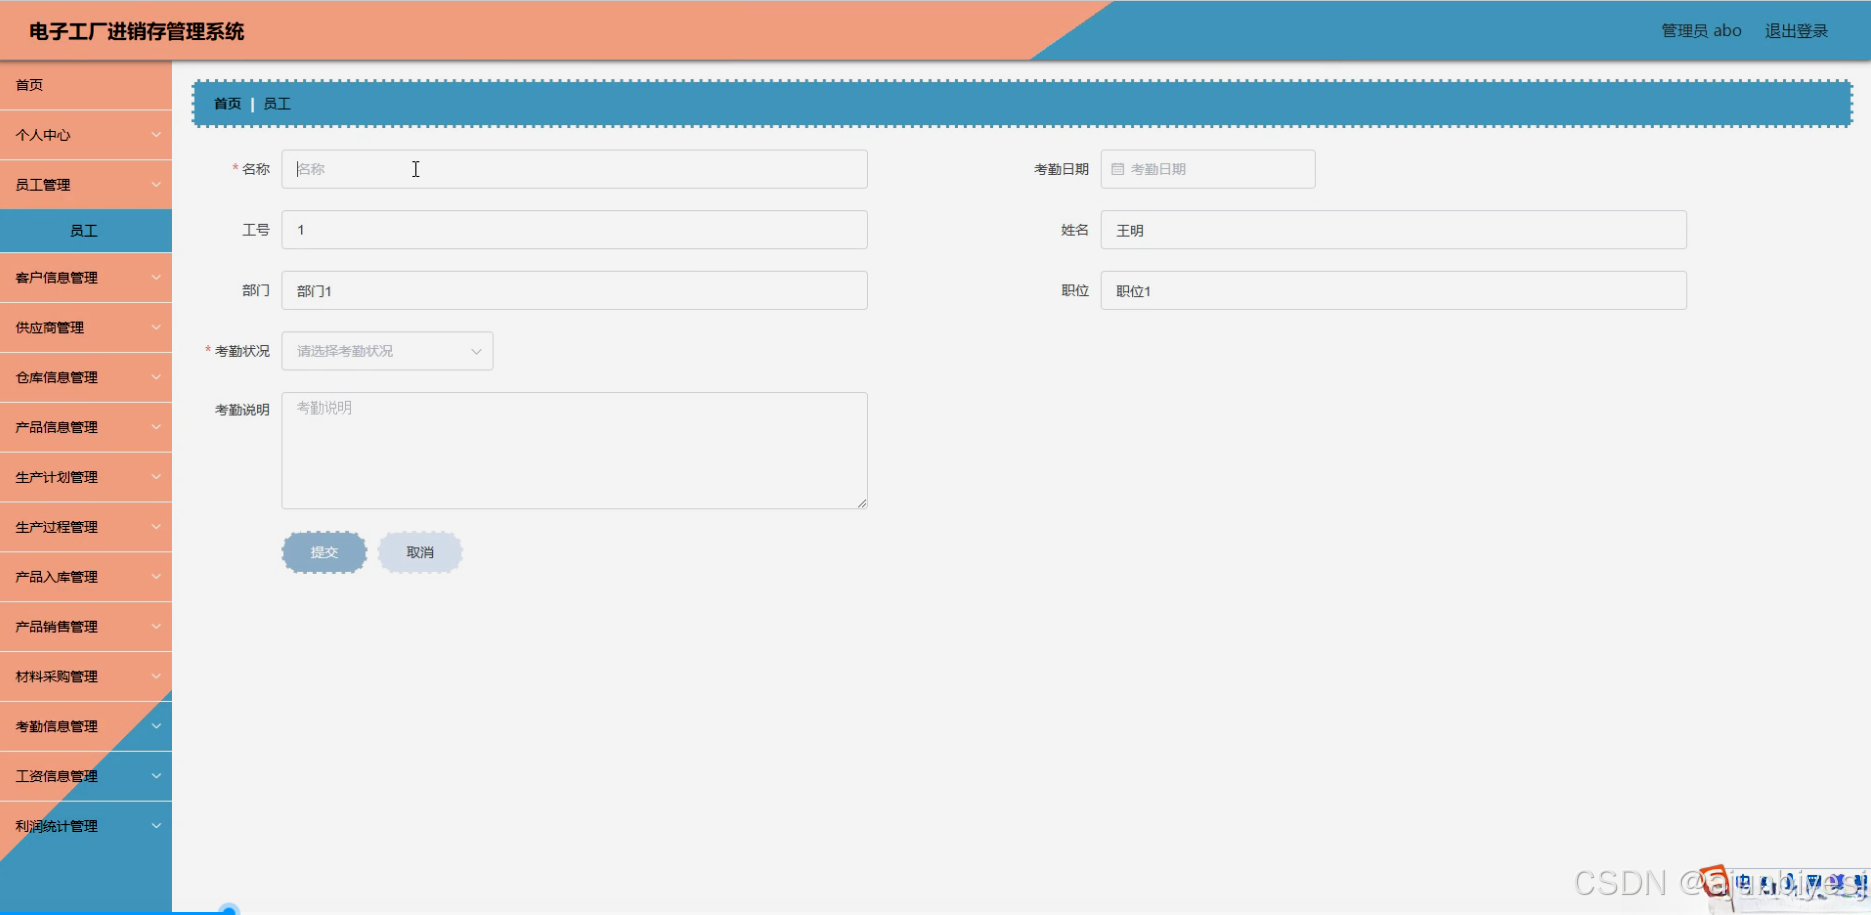Click the 考勤说明 textarea
The height and width of the screenshot is (915, 1871).
[x=575, y=451]
